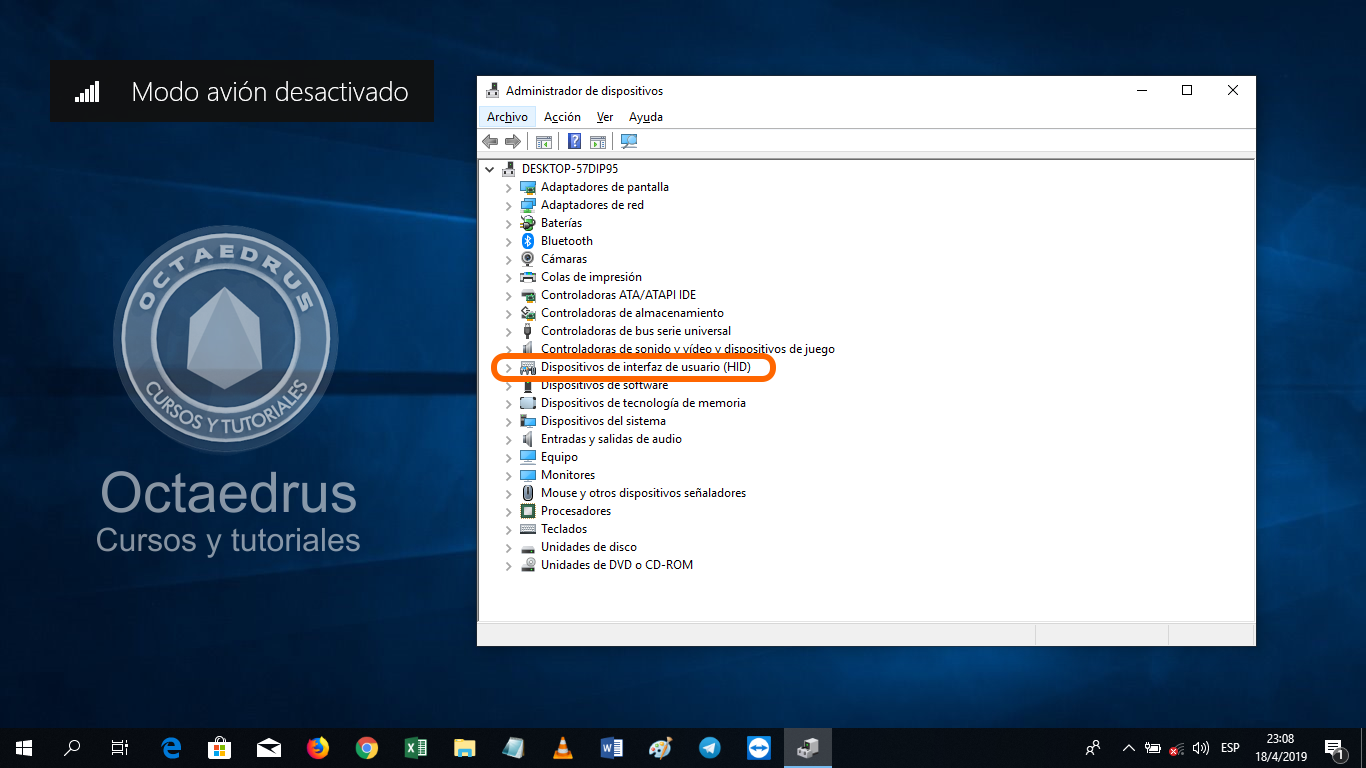Viewport: 1366px width, 768px height.
Task: Expand Controladoras de almacenamiento
Action: click(x=508, y=313)
